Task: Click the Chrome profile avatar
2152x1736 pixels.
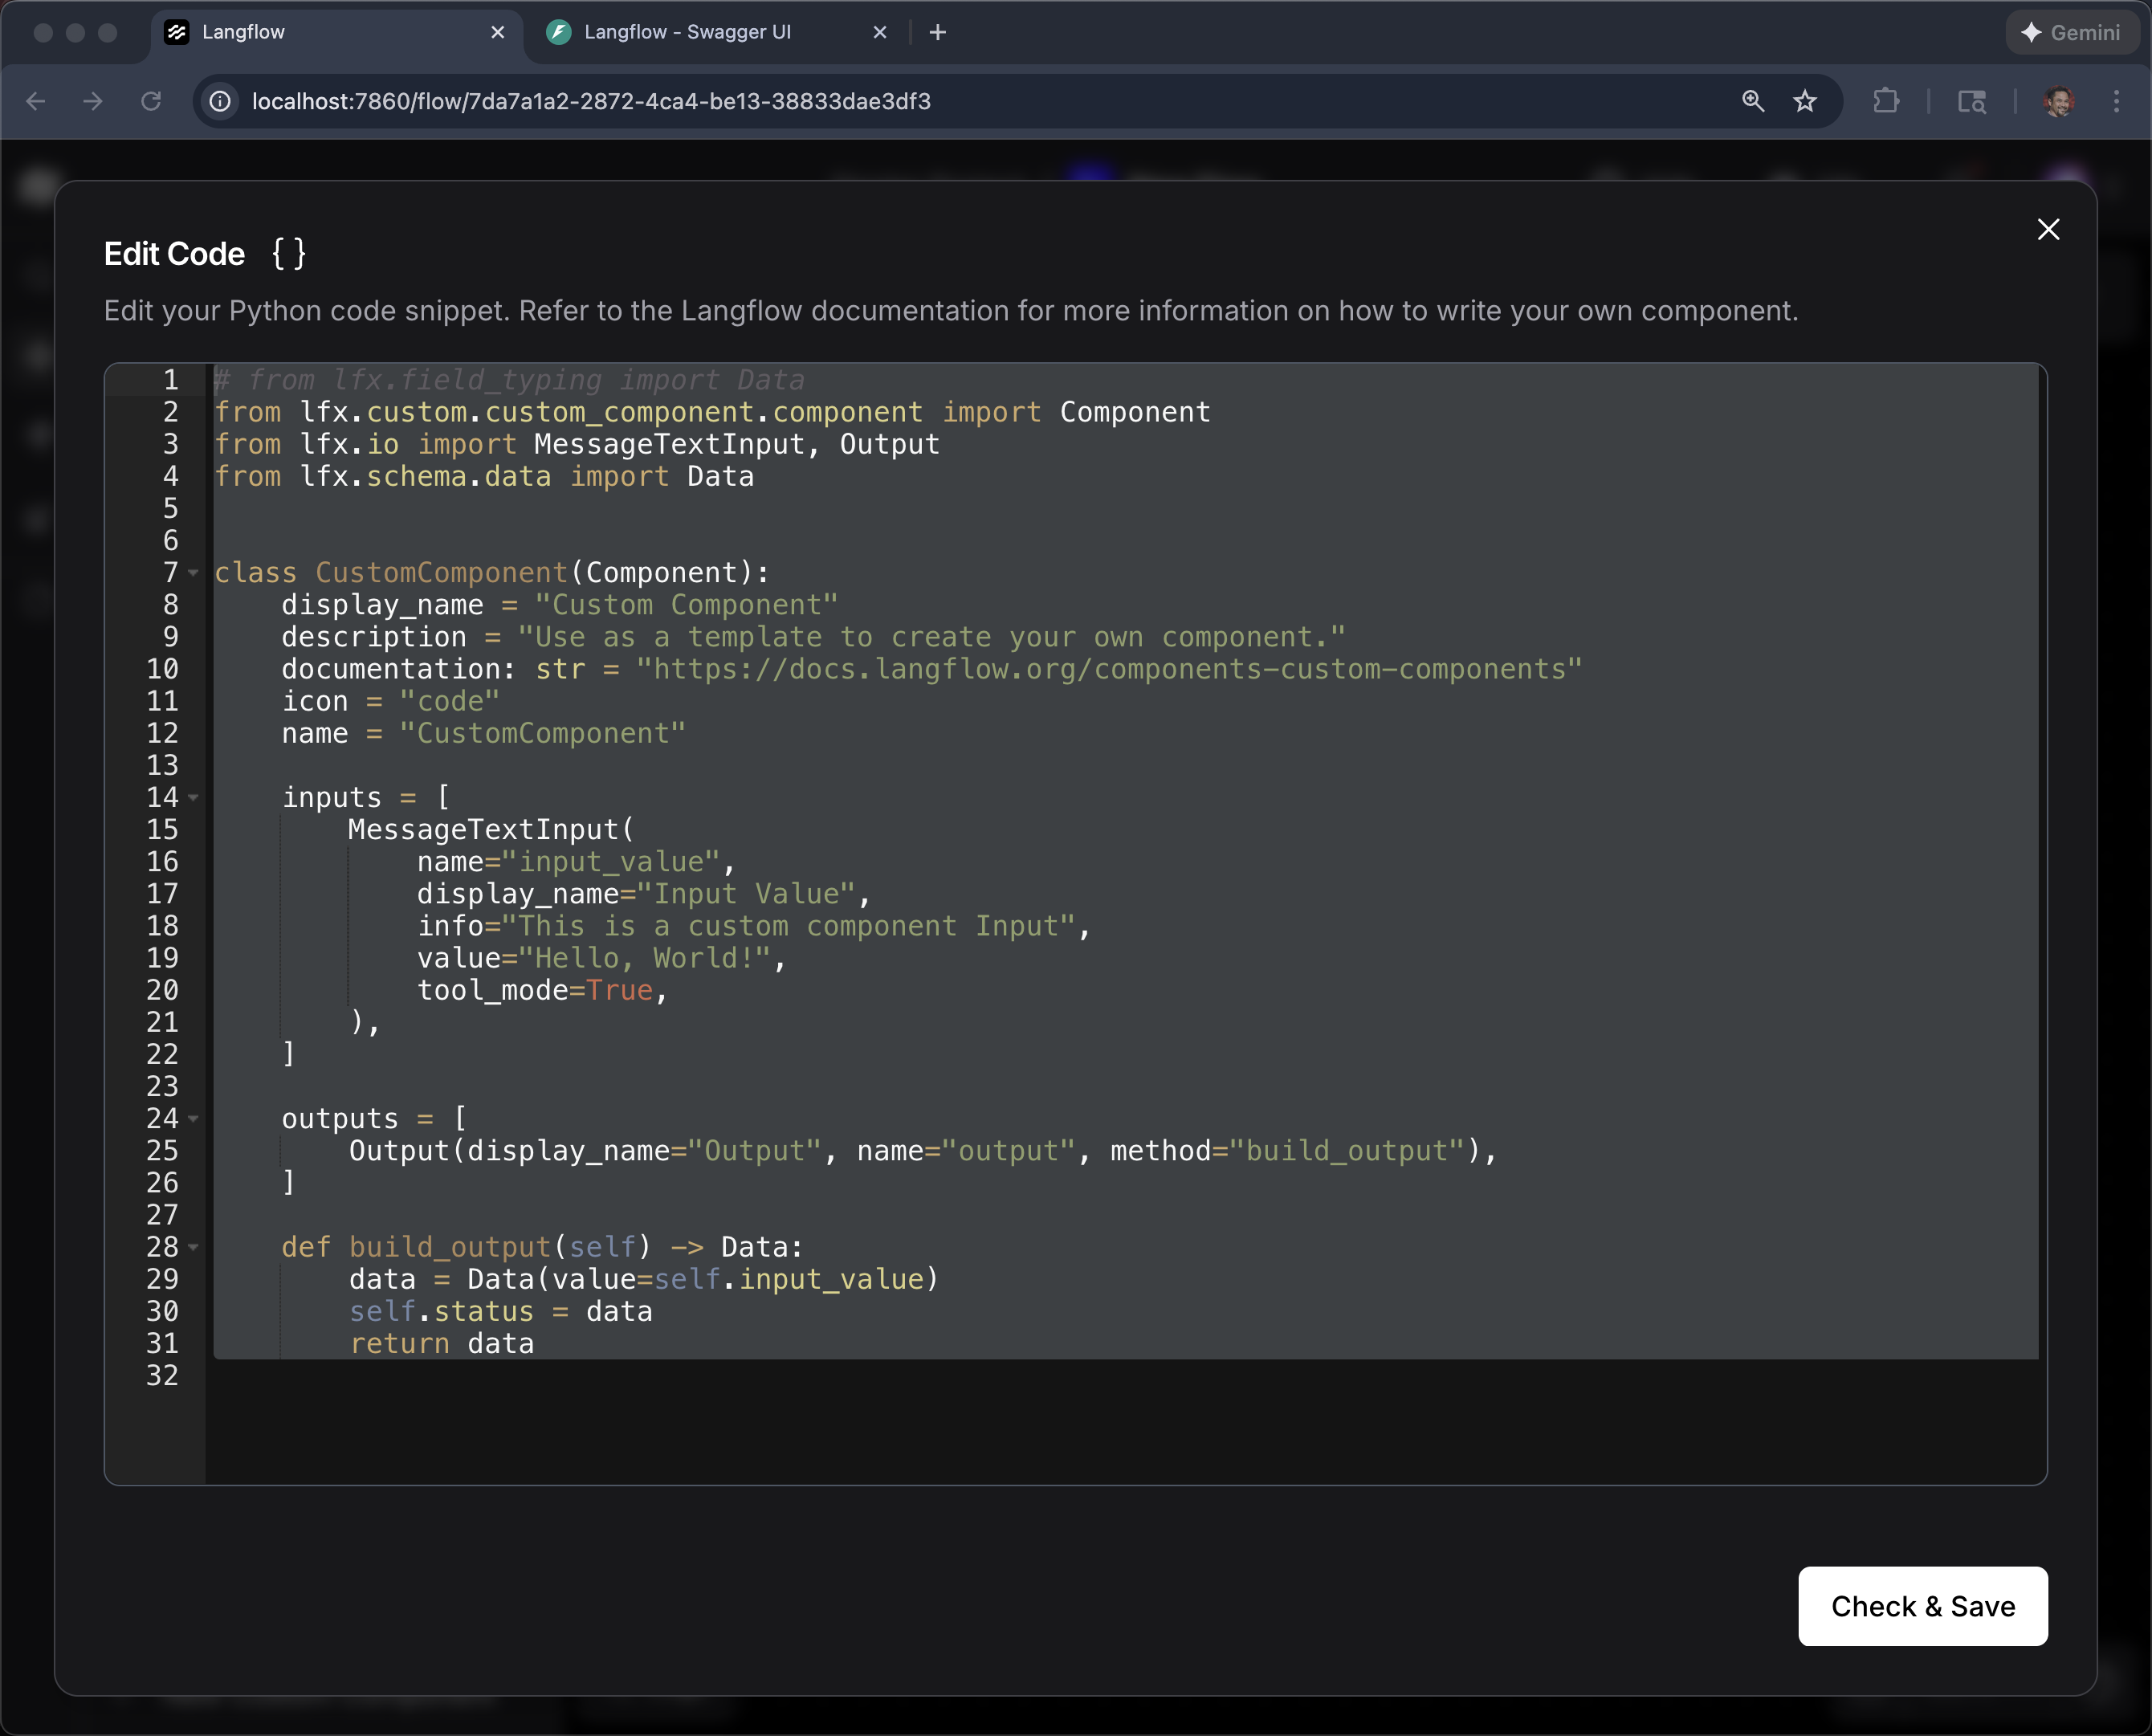Action: click(2059, 101)
